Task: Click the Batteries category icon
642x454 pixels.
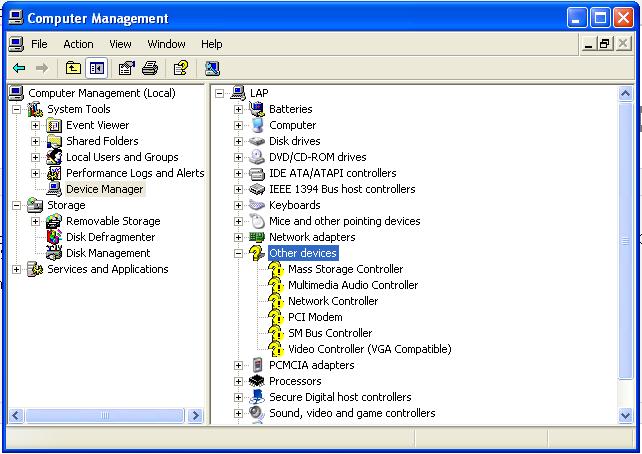Action: pyautogui.click(x=257, y=109)
